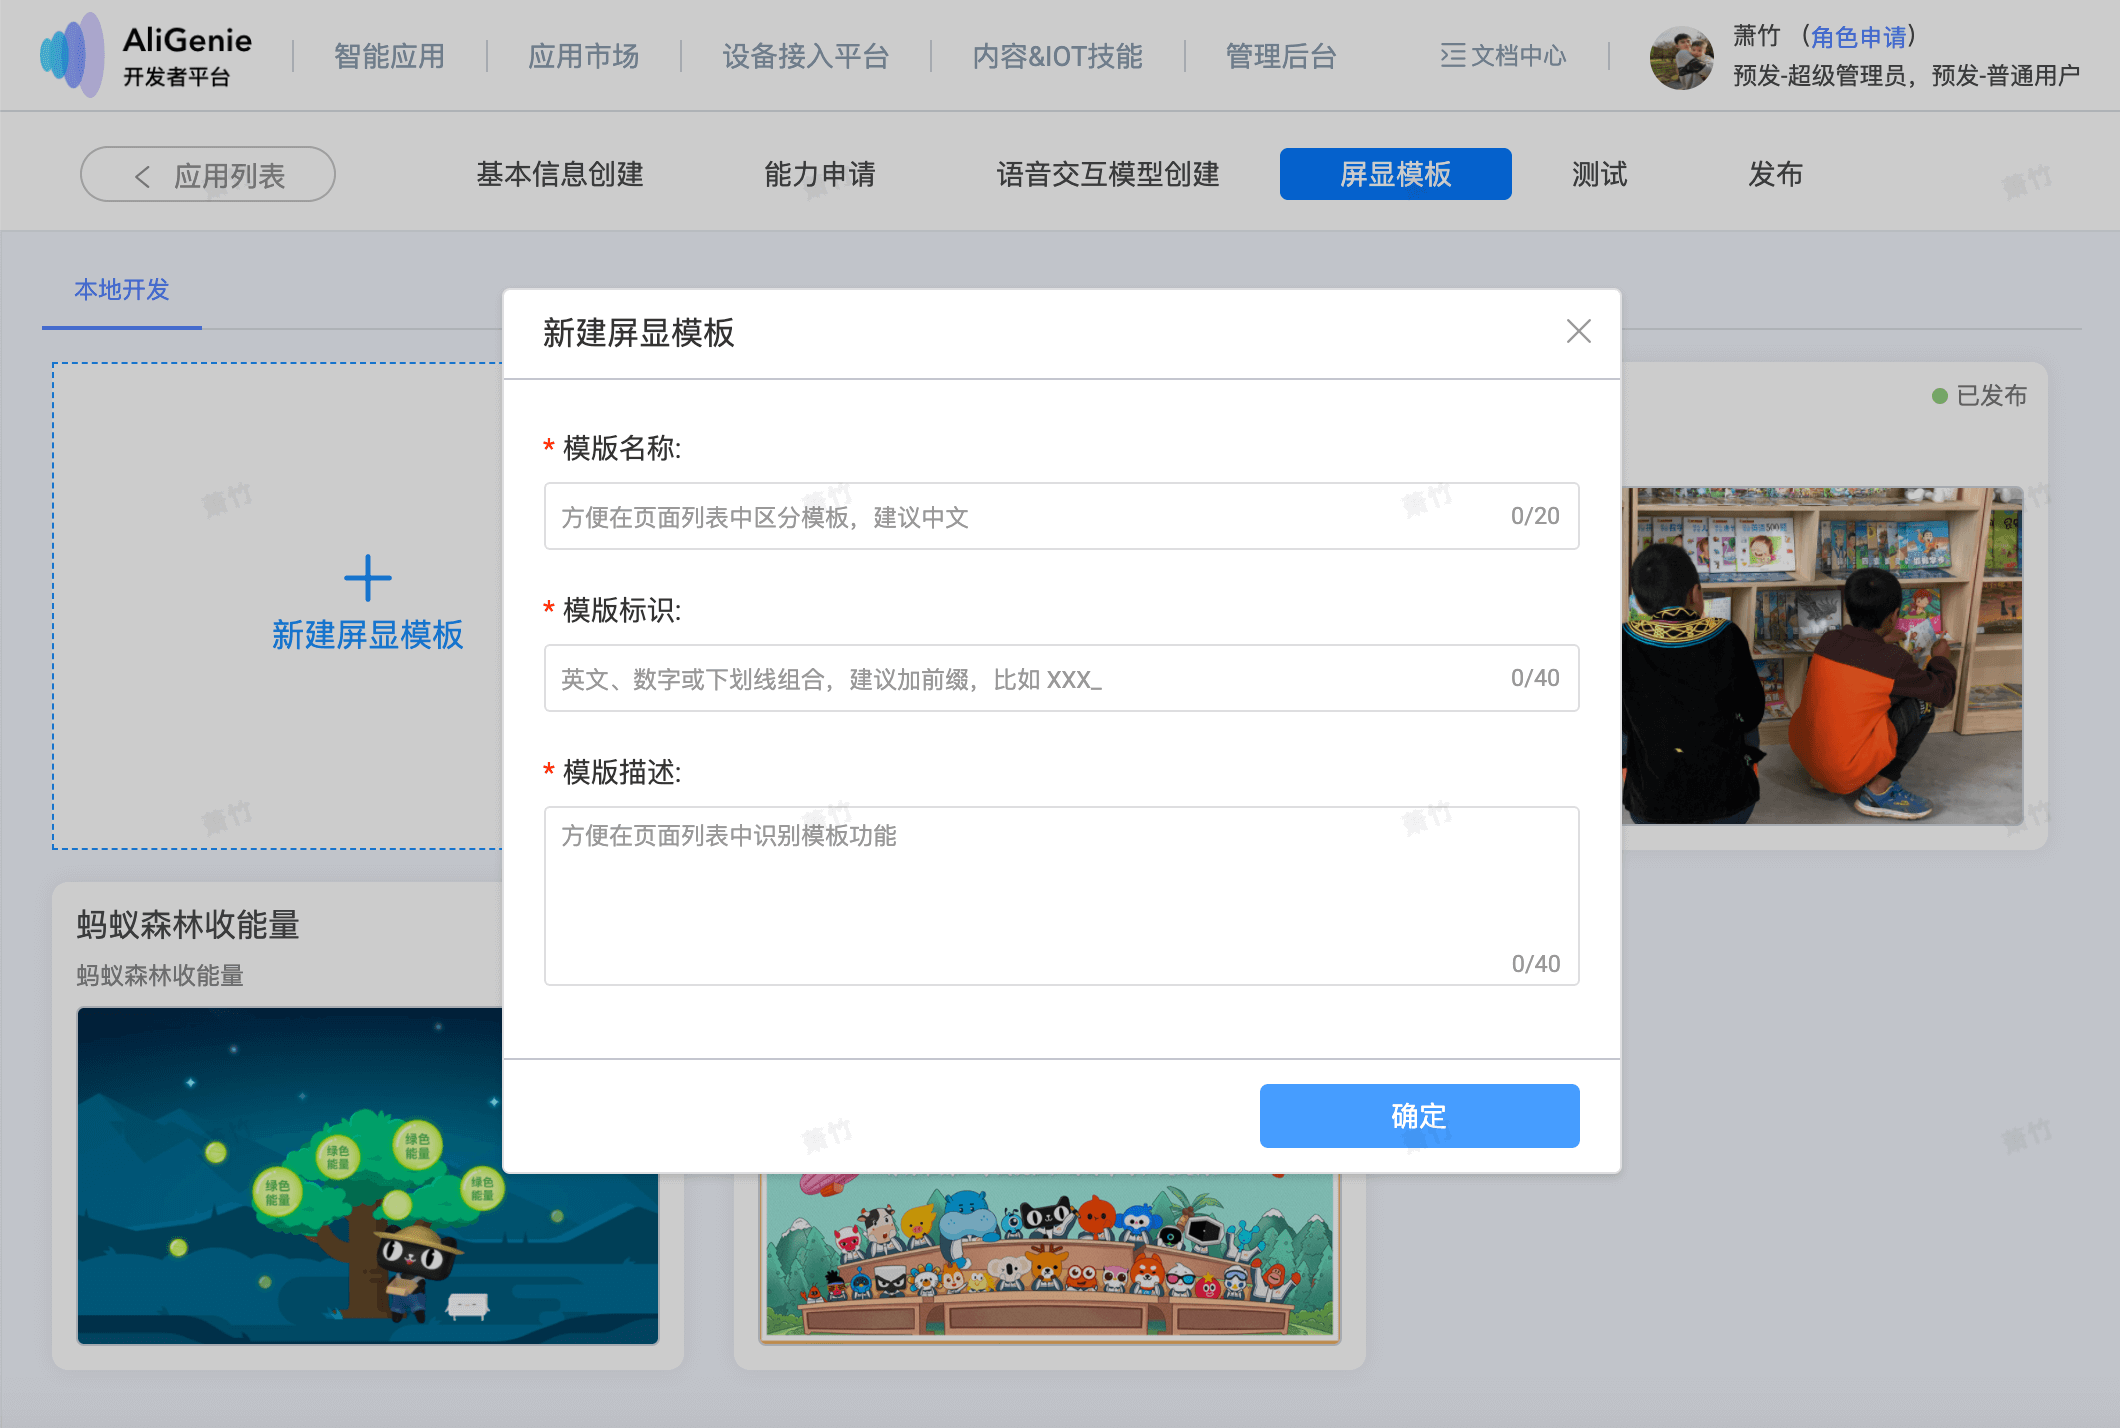Image resolution: width=2120 pixels, height=1428 pixels.
Task: Open 文档中心 with list icon
Action: (x=1503, y=55)
